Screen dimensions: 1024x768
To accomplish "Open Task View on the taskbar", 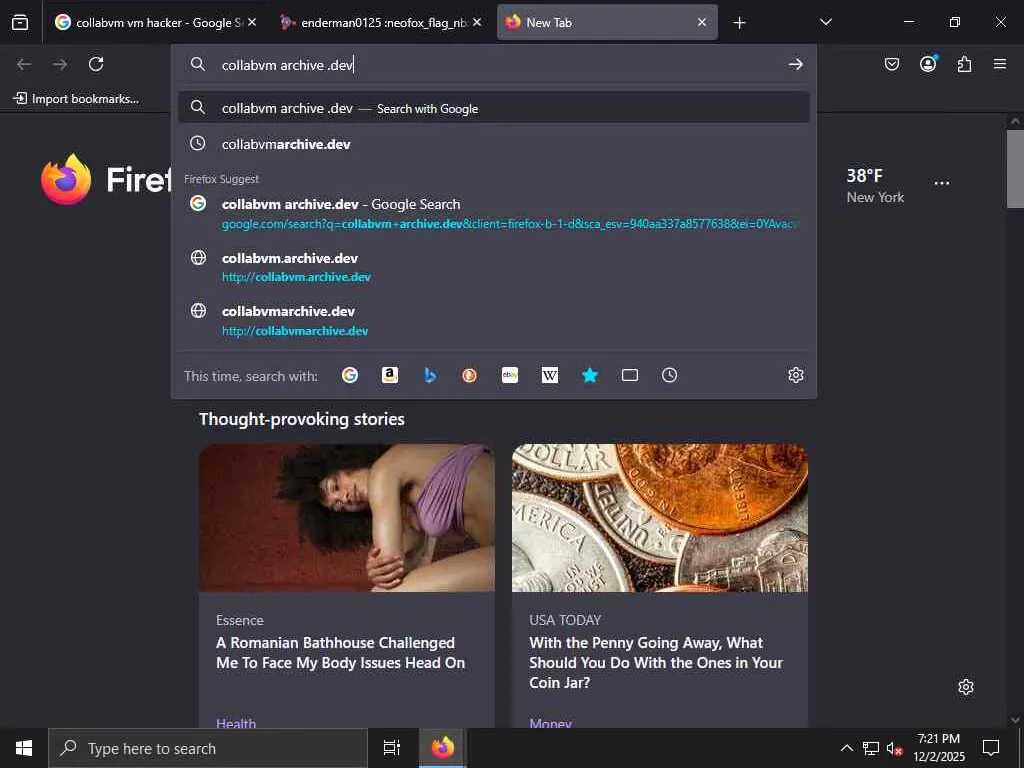I will (x=392, y=748).
